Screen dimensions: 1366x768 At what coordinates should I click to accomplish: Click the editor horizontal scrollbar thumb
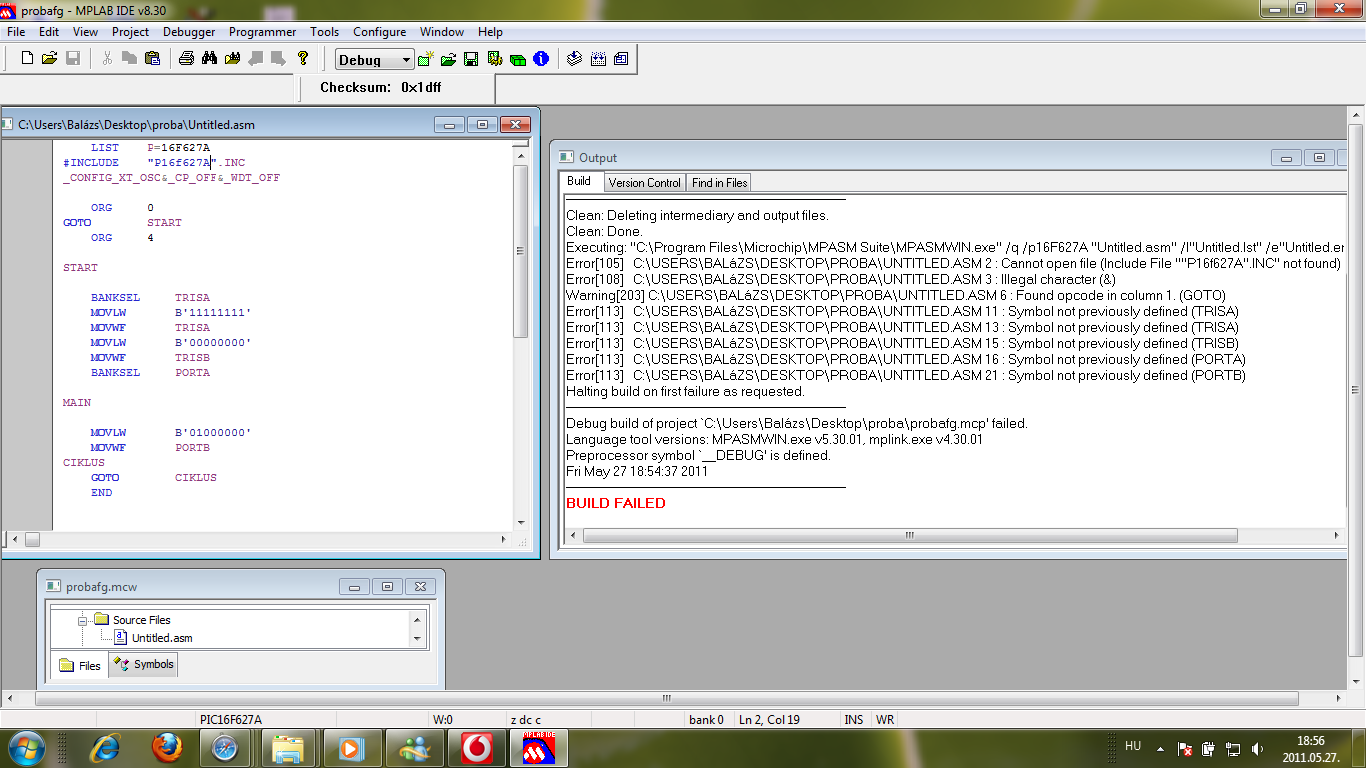point(32,539)
